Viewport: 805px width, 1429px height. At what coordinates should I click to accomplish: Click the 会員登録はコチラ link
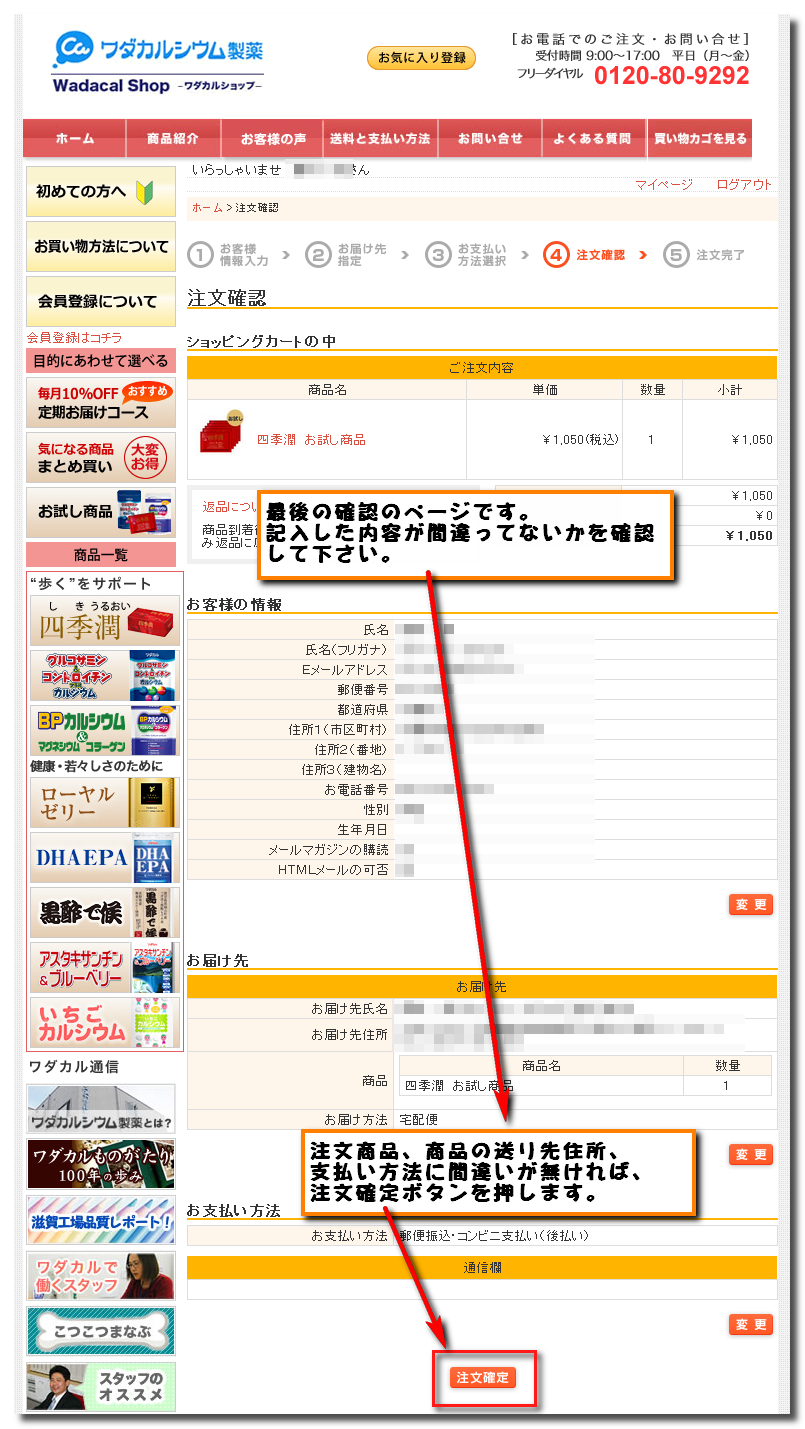75,337
